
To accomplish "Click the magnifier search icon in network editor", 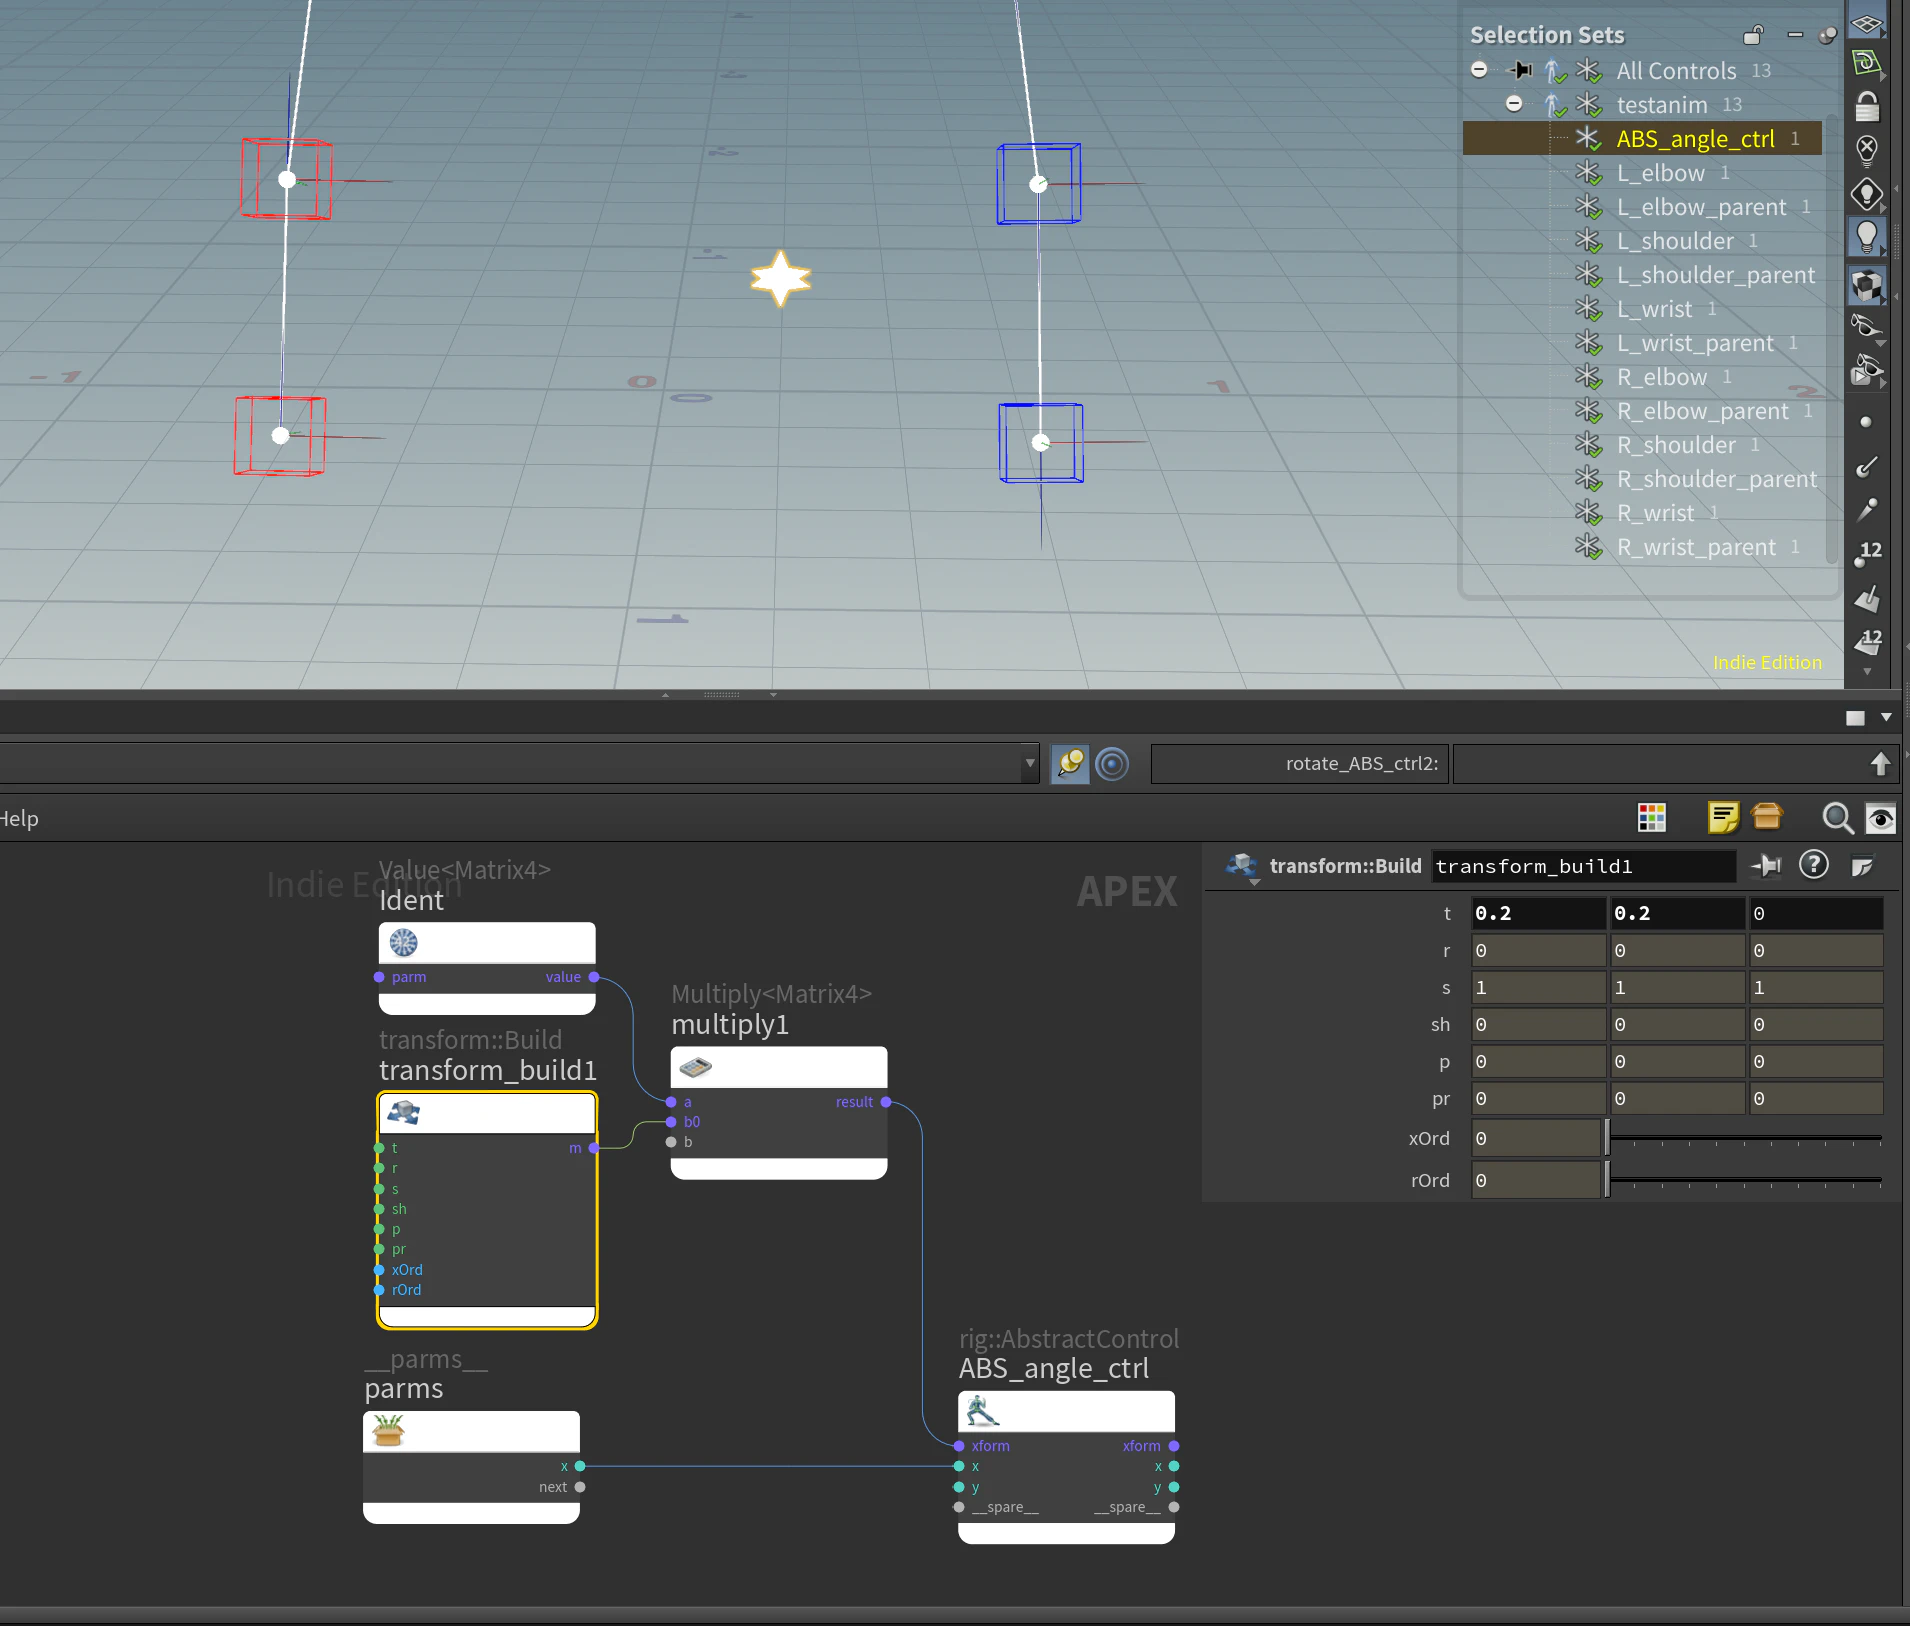I will [x=1837, y=818].
